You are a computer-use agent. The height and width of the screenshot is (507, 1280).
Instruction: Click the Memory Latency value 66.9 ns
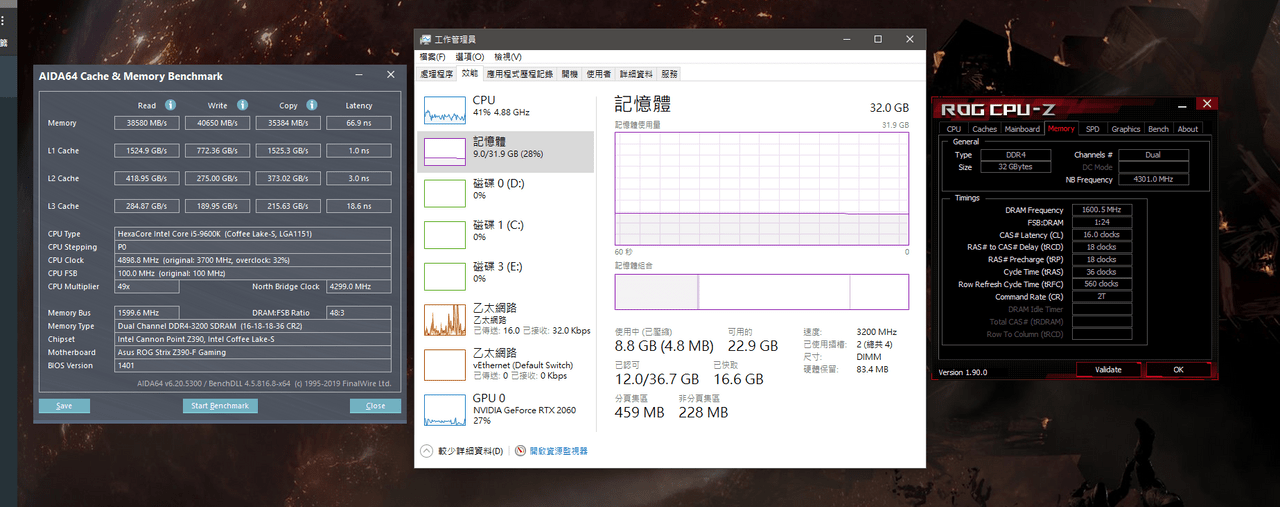(x=359, y=123)
